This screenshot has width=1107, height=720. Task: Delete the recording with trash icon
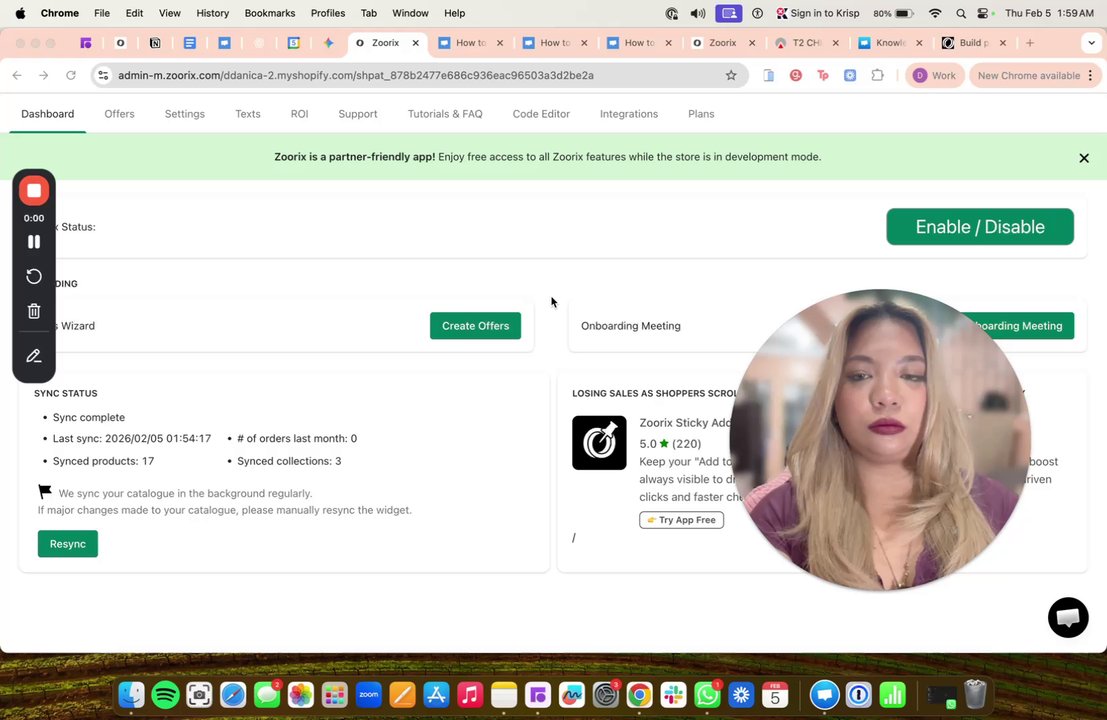coord(33,311)
